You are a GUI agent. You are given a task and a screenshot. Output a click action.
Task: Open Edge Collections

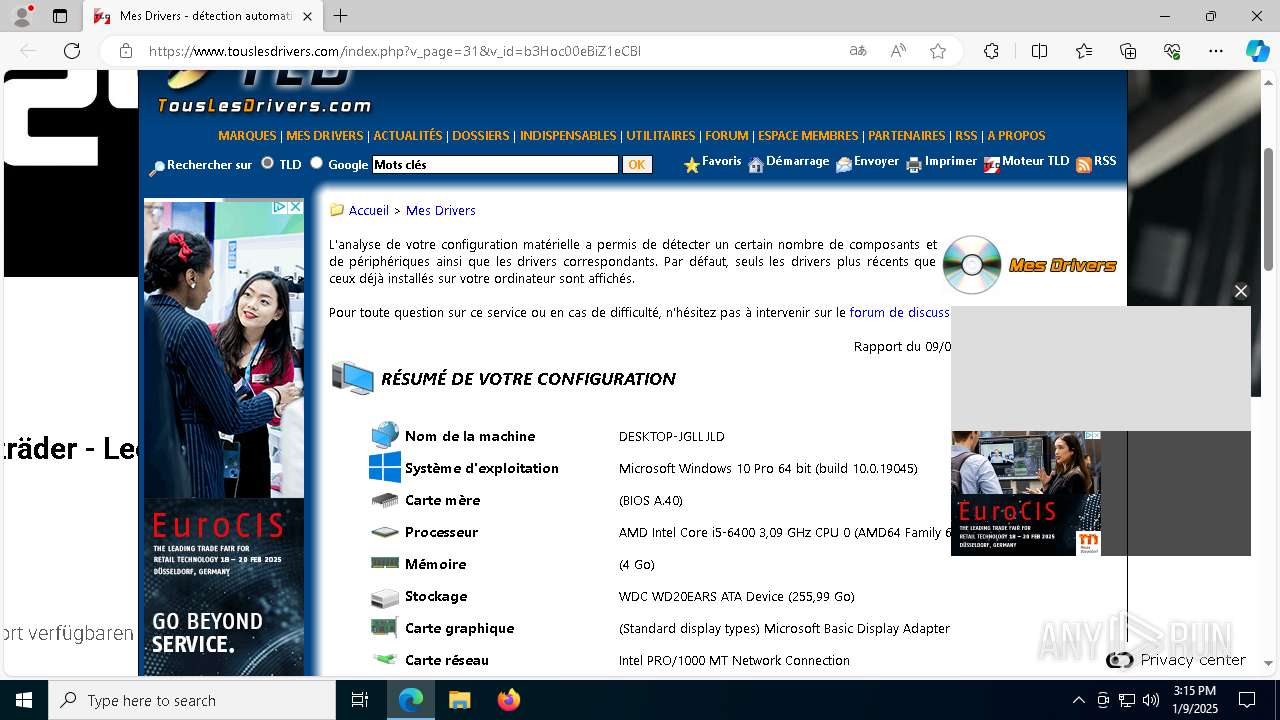pos(1129,51)
